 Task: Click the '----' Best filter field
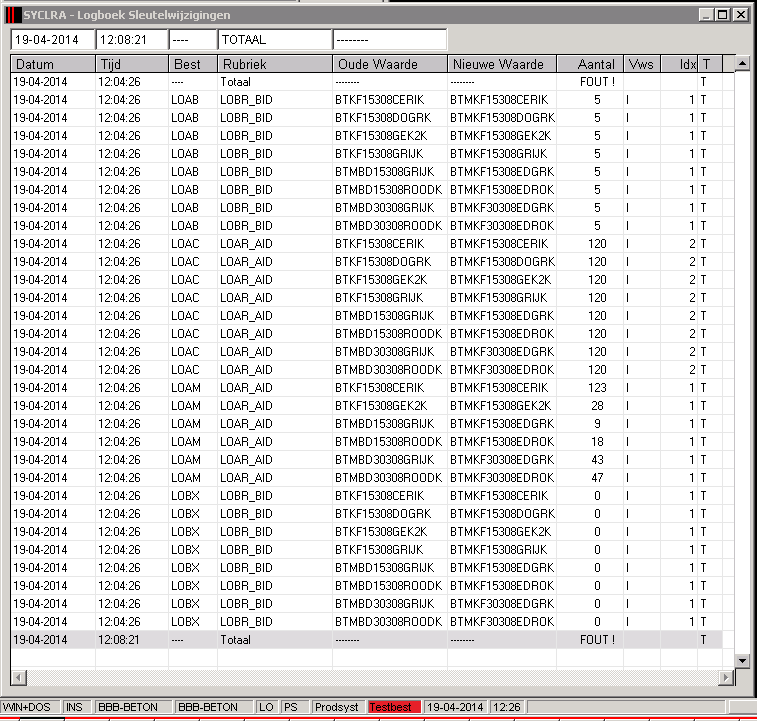click(x=193, y=40)
